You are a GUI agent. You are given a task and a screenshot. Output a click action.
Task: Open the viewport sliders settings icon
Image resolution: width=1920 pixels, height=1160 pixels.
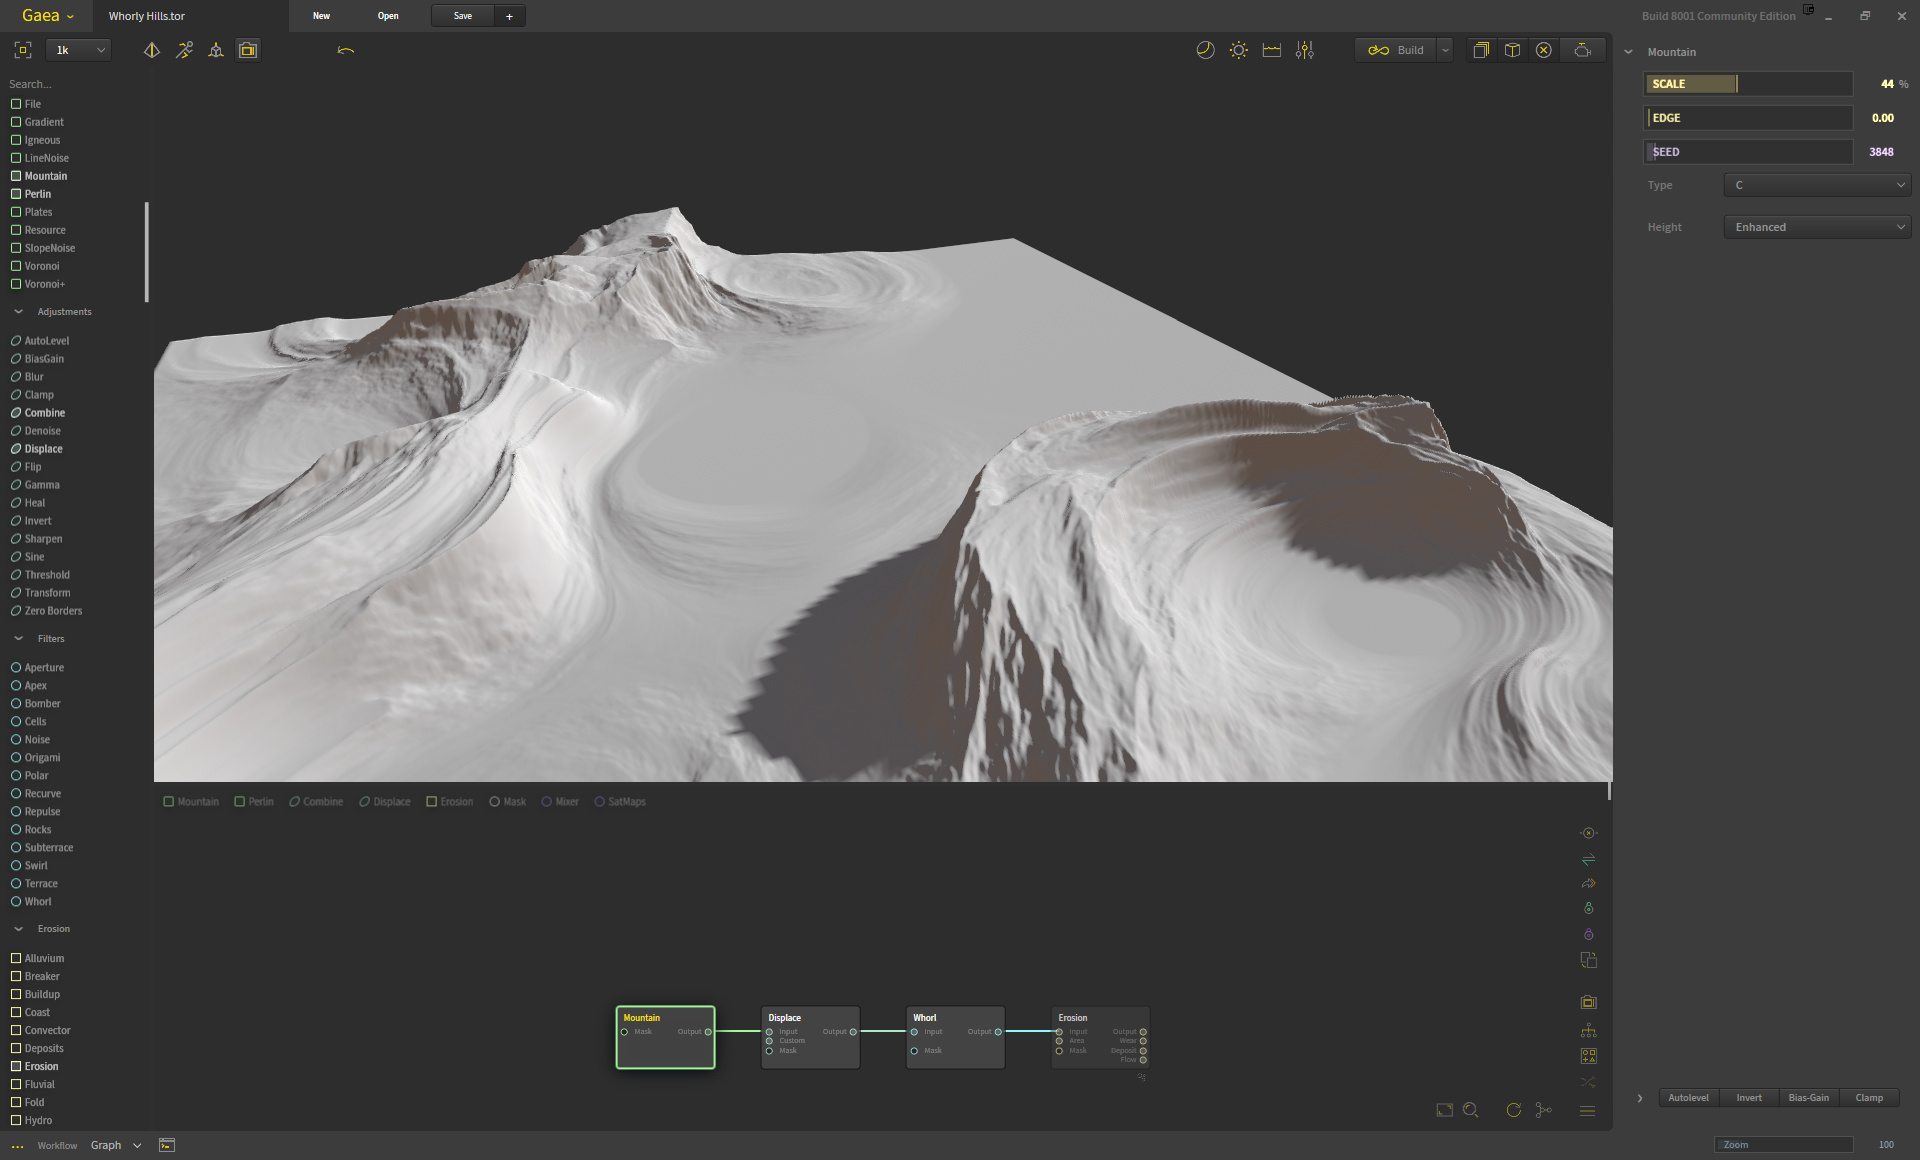tap(1304, 50)
